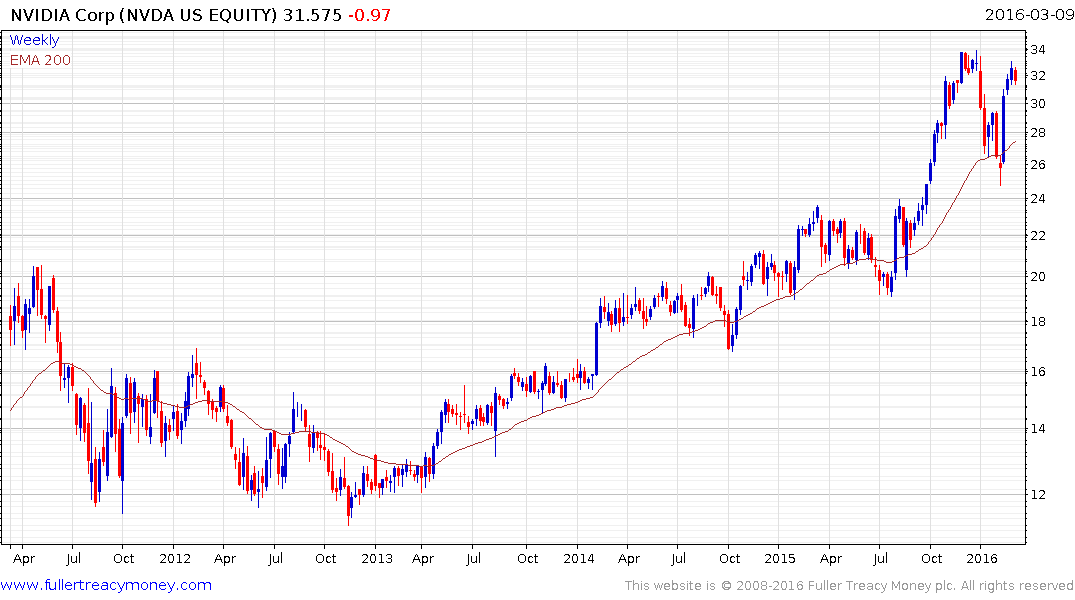Click the 2015 year label on time axis

[780, 558]
